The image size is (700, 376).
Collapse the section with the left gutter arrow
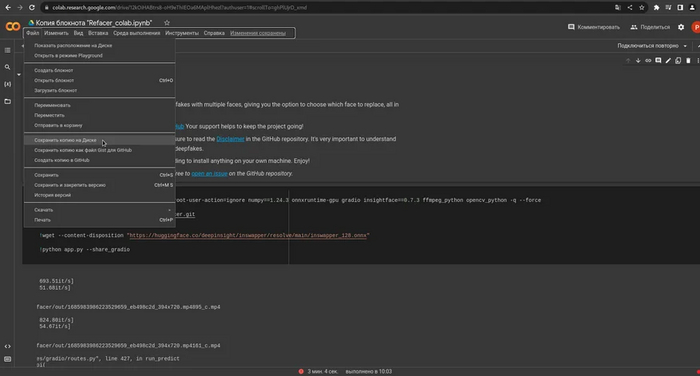click(x=19, y=75)
